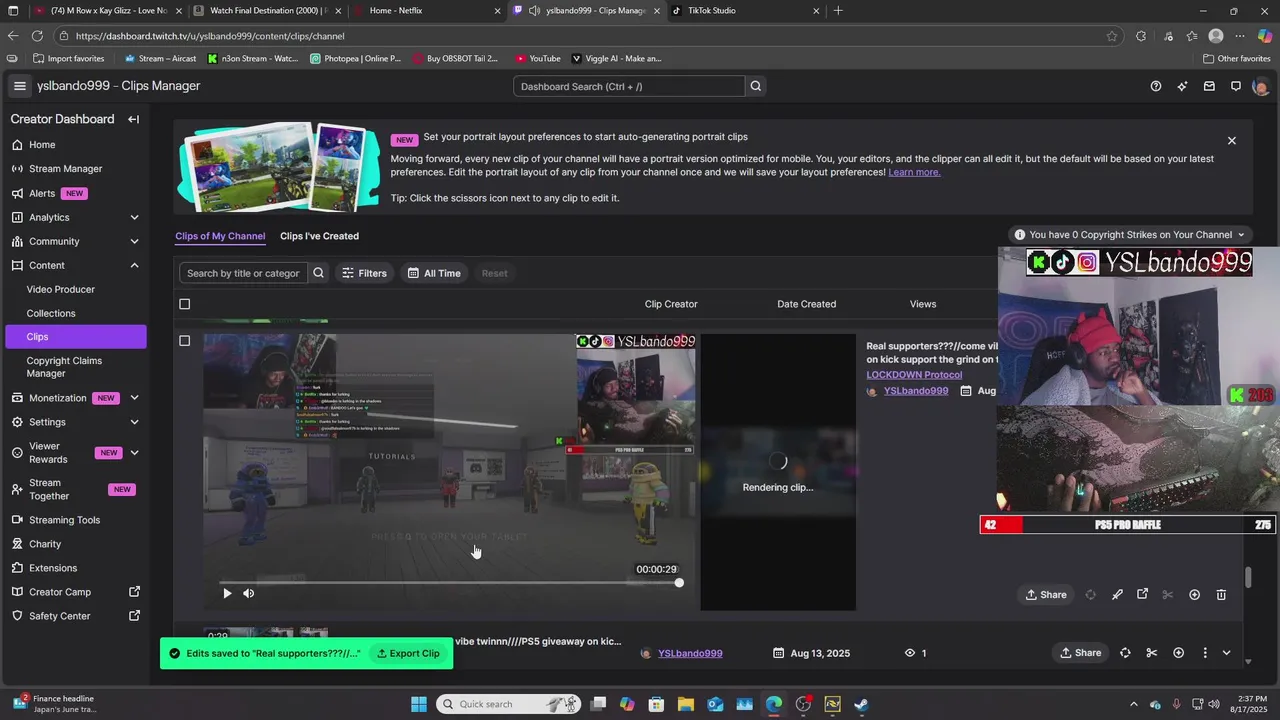Open the All Time date range dropdown

pyautogui.click(x=434, y=273)
